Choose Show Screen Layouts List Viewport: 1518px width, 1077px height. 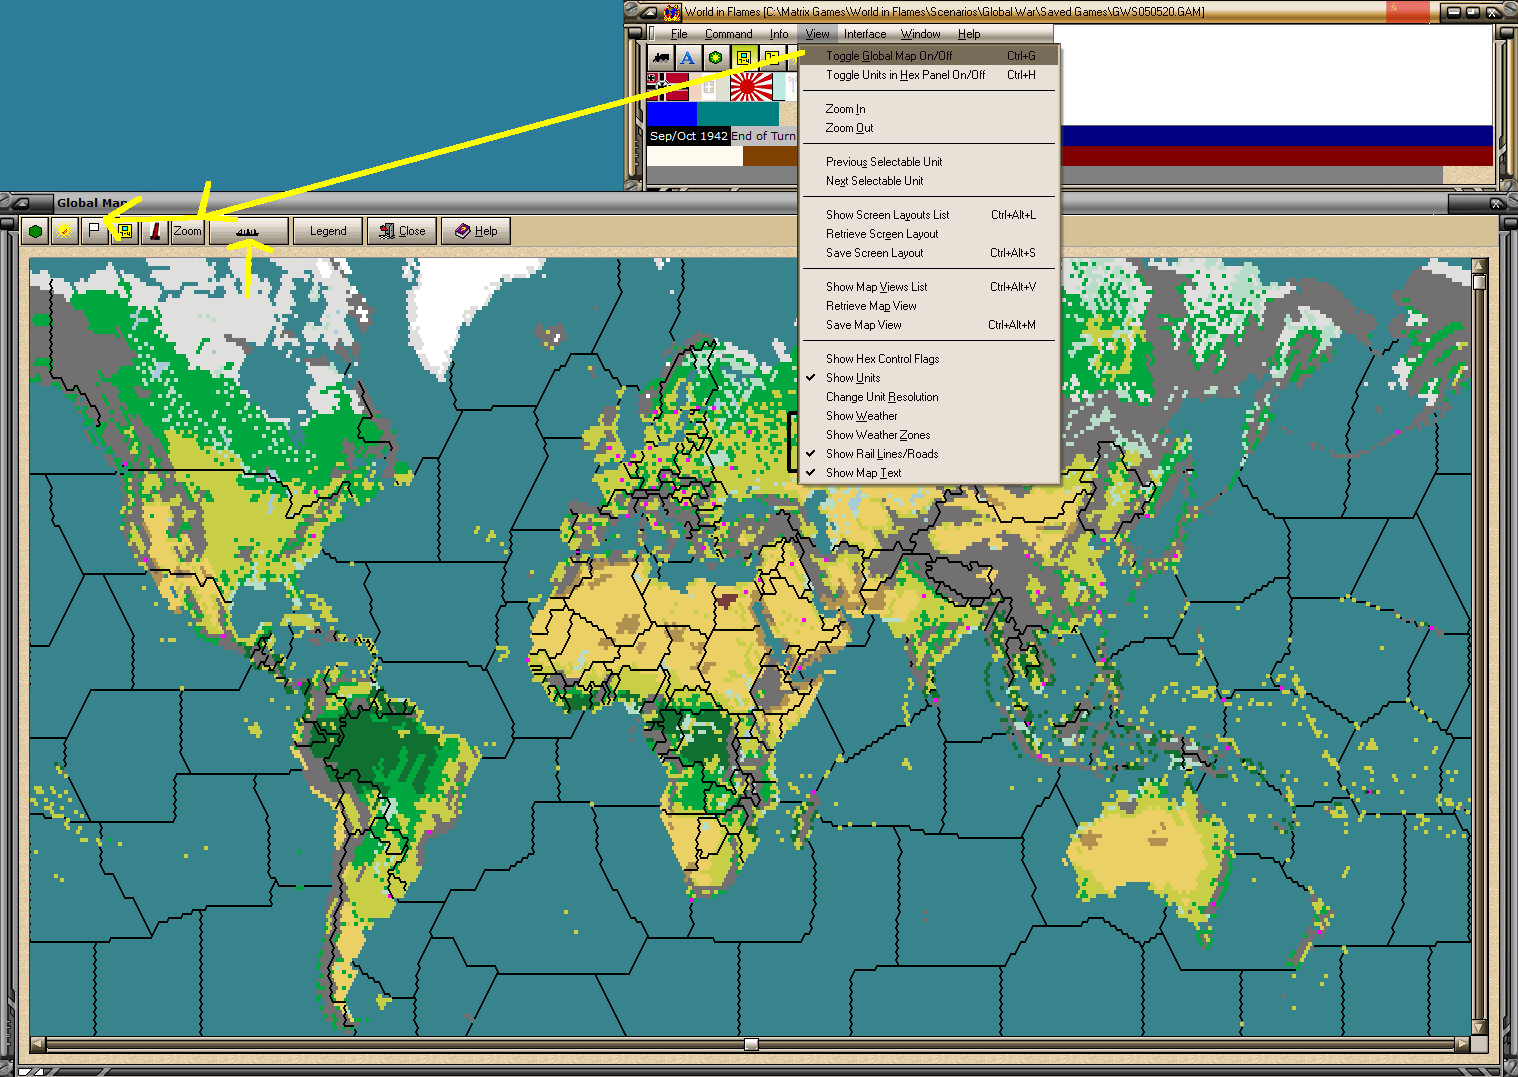930,215
